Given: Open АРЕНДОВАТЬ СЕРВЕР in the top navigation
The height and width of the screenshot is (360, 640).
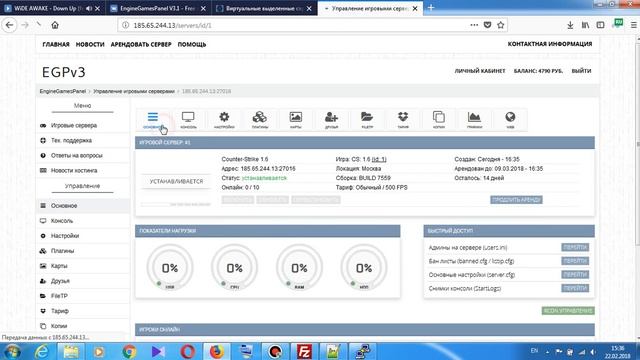Looking at the screenshot, I should tap(141, 44).
